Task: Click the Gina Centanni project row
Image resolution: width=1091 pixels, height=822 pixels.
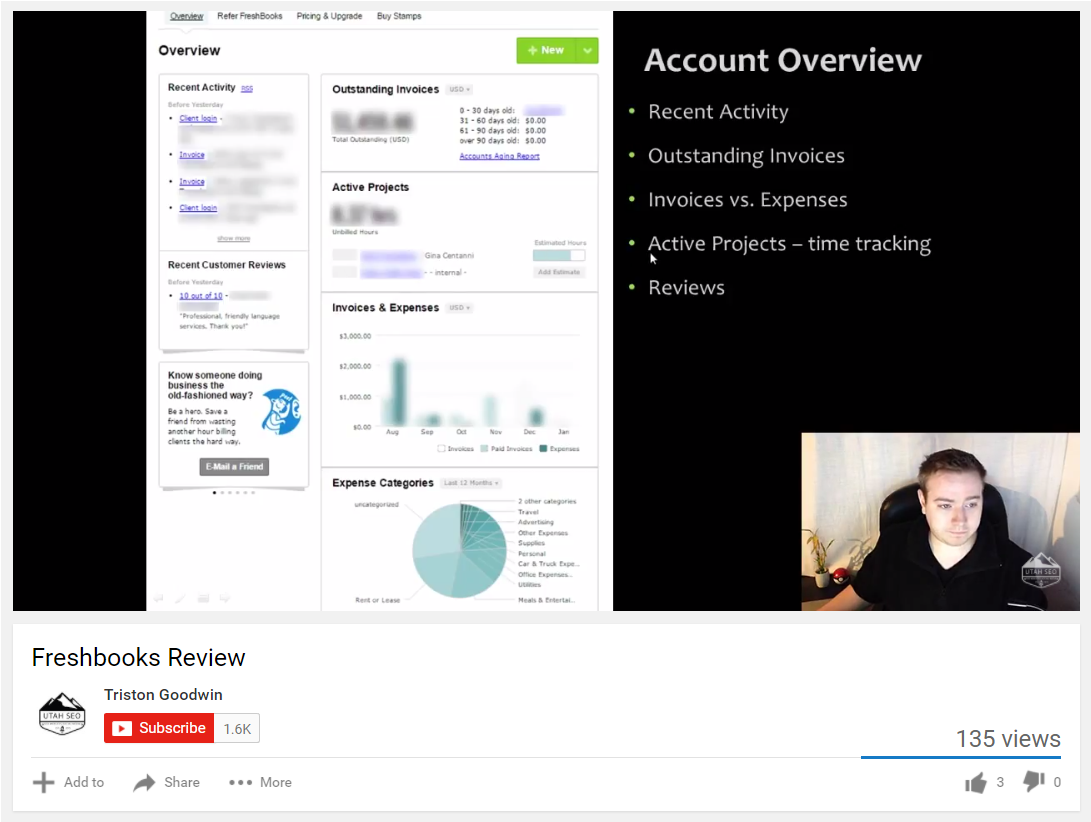Action: 459,255
